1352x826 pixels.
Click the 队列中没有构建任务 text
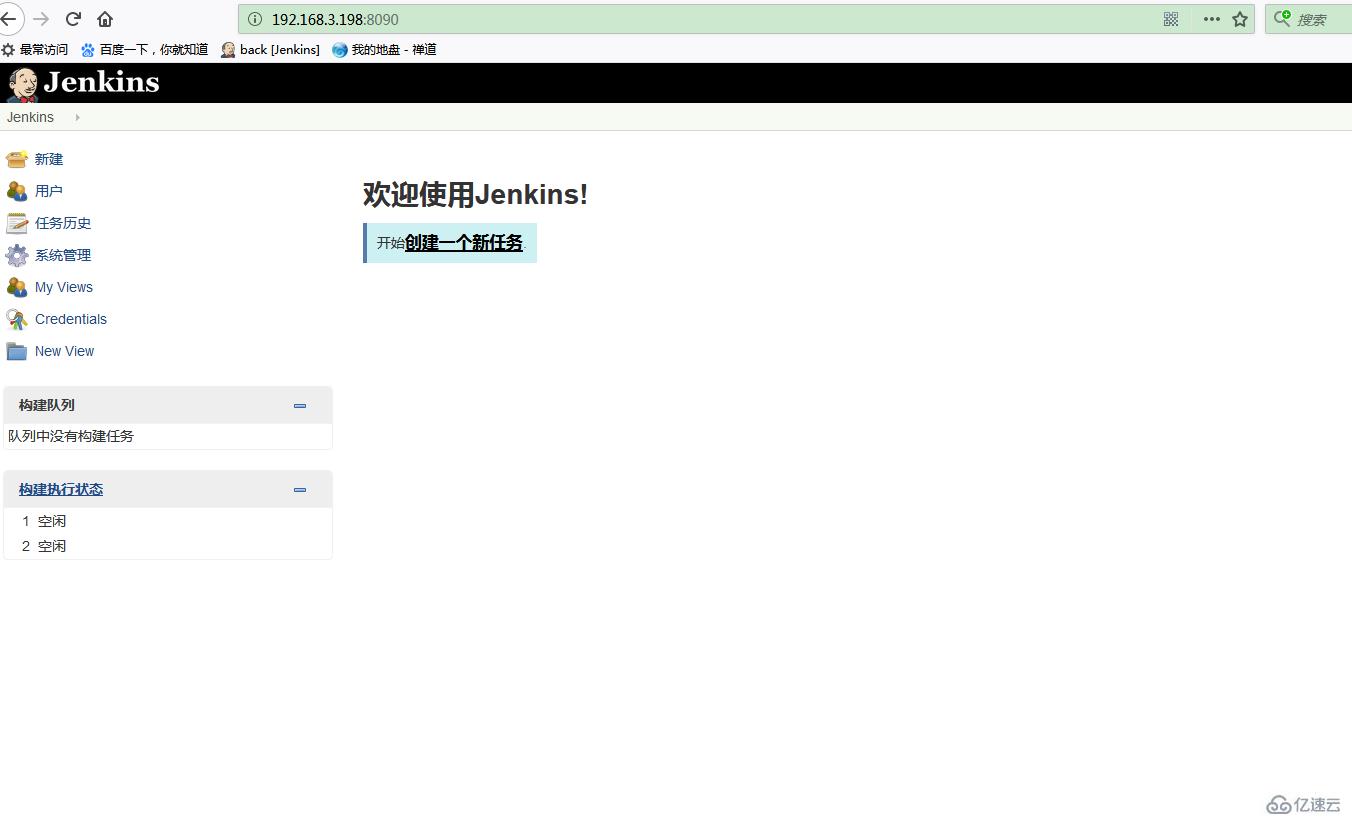point(71,436)
